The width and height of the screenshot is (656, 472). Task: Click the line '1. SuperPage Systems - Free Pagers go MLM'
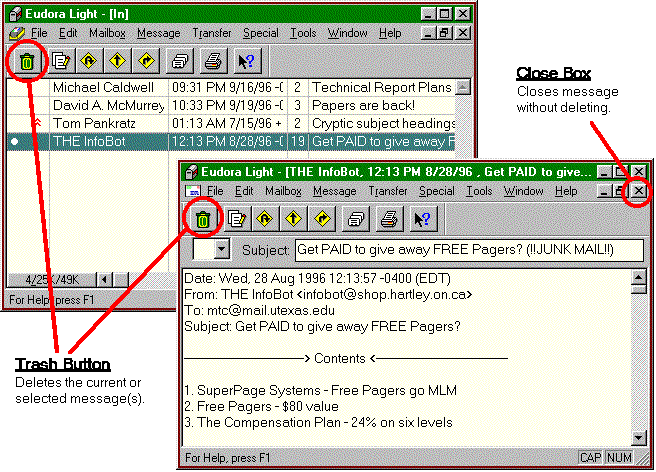point(320,390)
